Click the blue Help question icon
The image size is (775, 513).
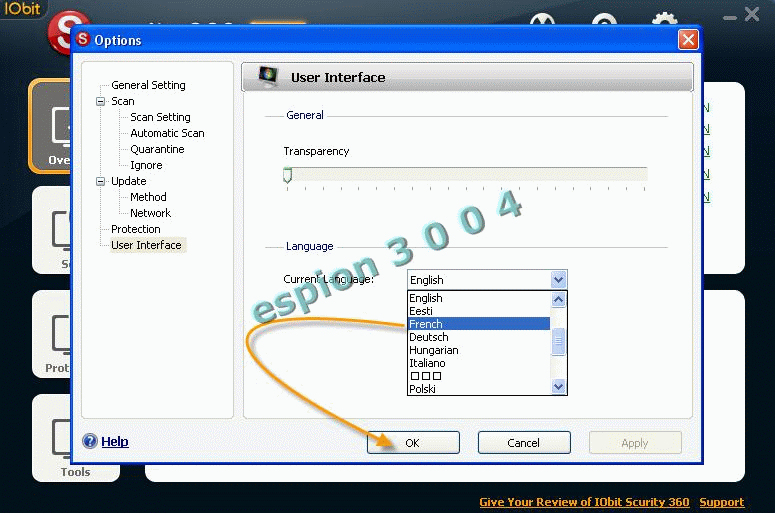90,441
